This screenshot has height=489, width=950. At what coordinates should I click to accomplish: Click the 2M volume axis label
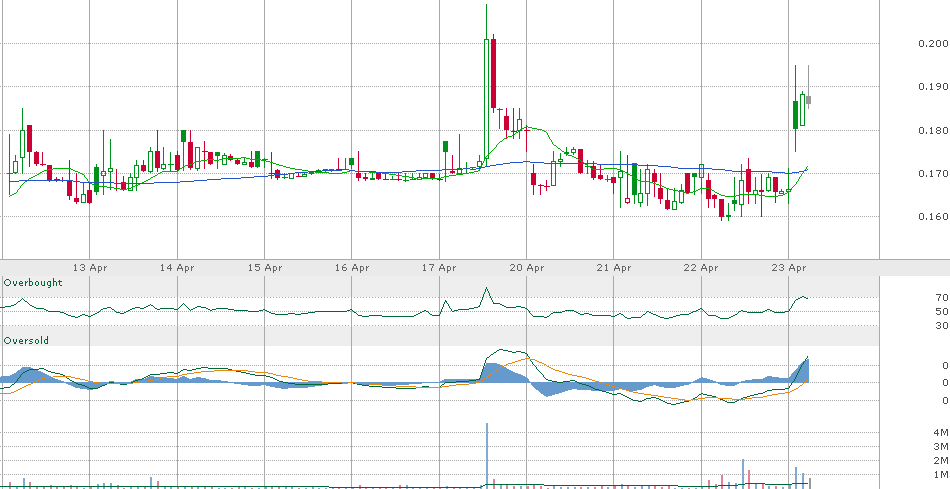[941, 461]
